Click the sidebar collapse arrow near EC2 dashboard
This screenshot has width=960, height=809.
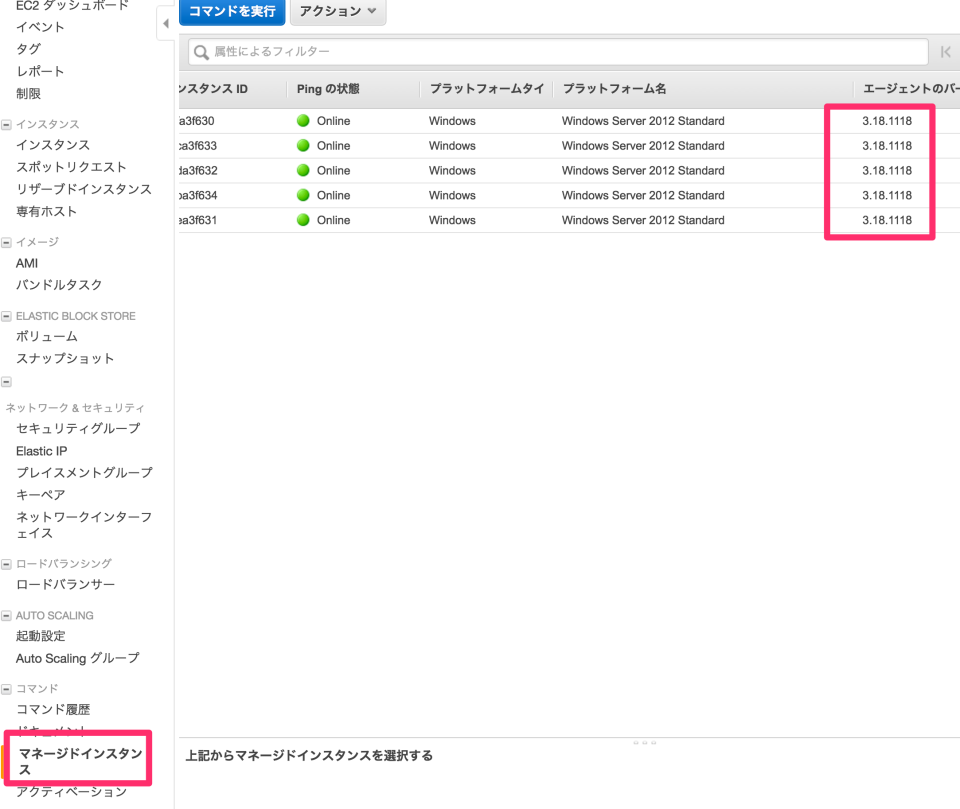pyautogui.click(x=164, y=22)
